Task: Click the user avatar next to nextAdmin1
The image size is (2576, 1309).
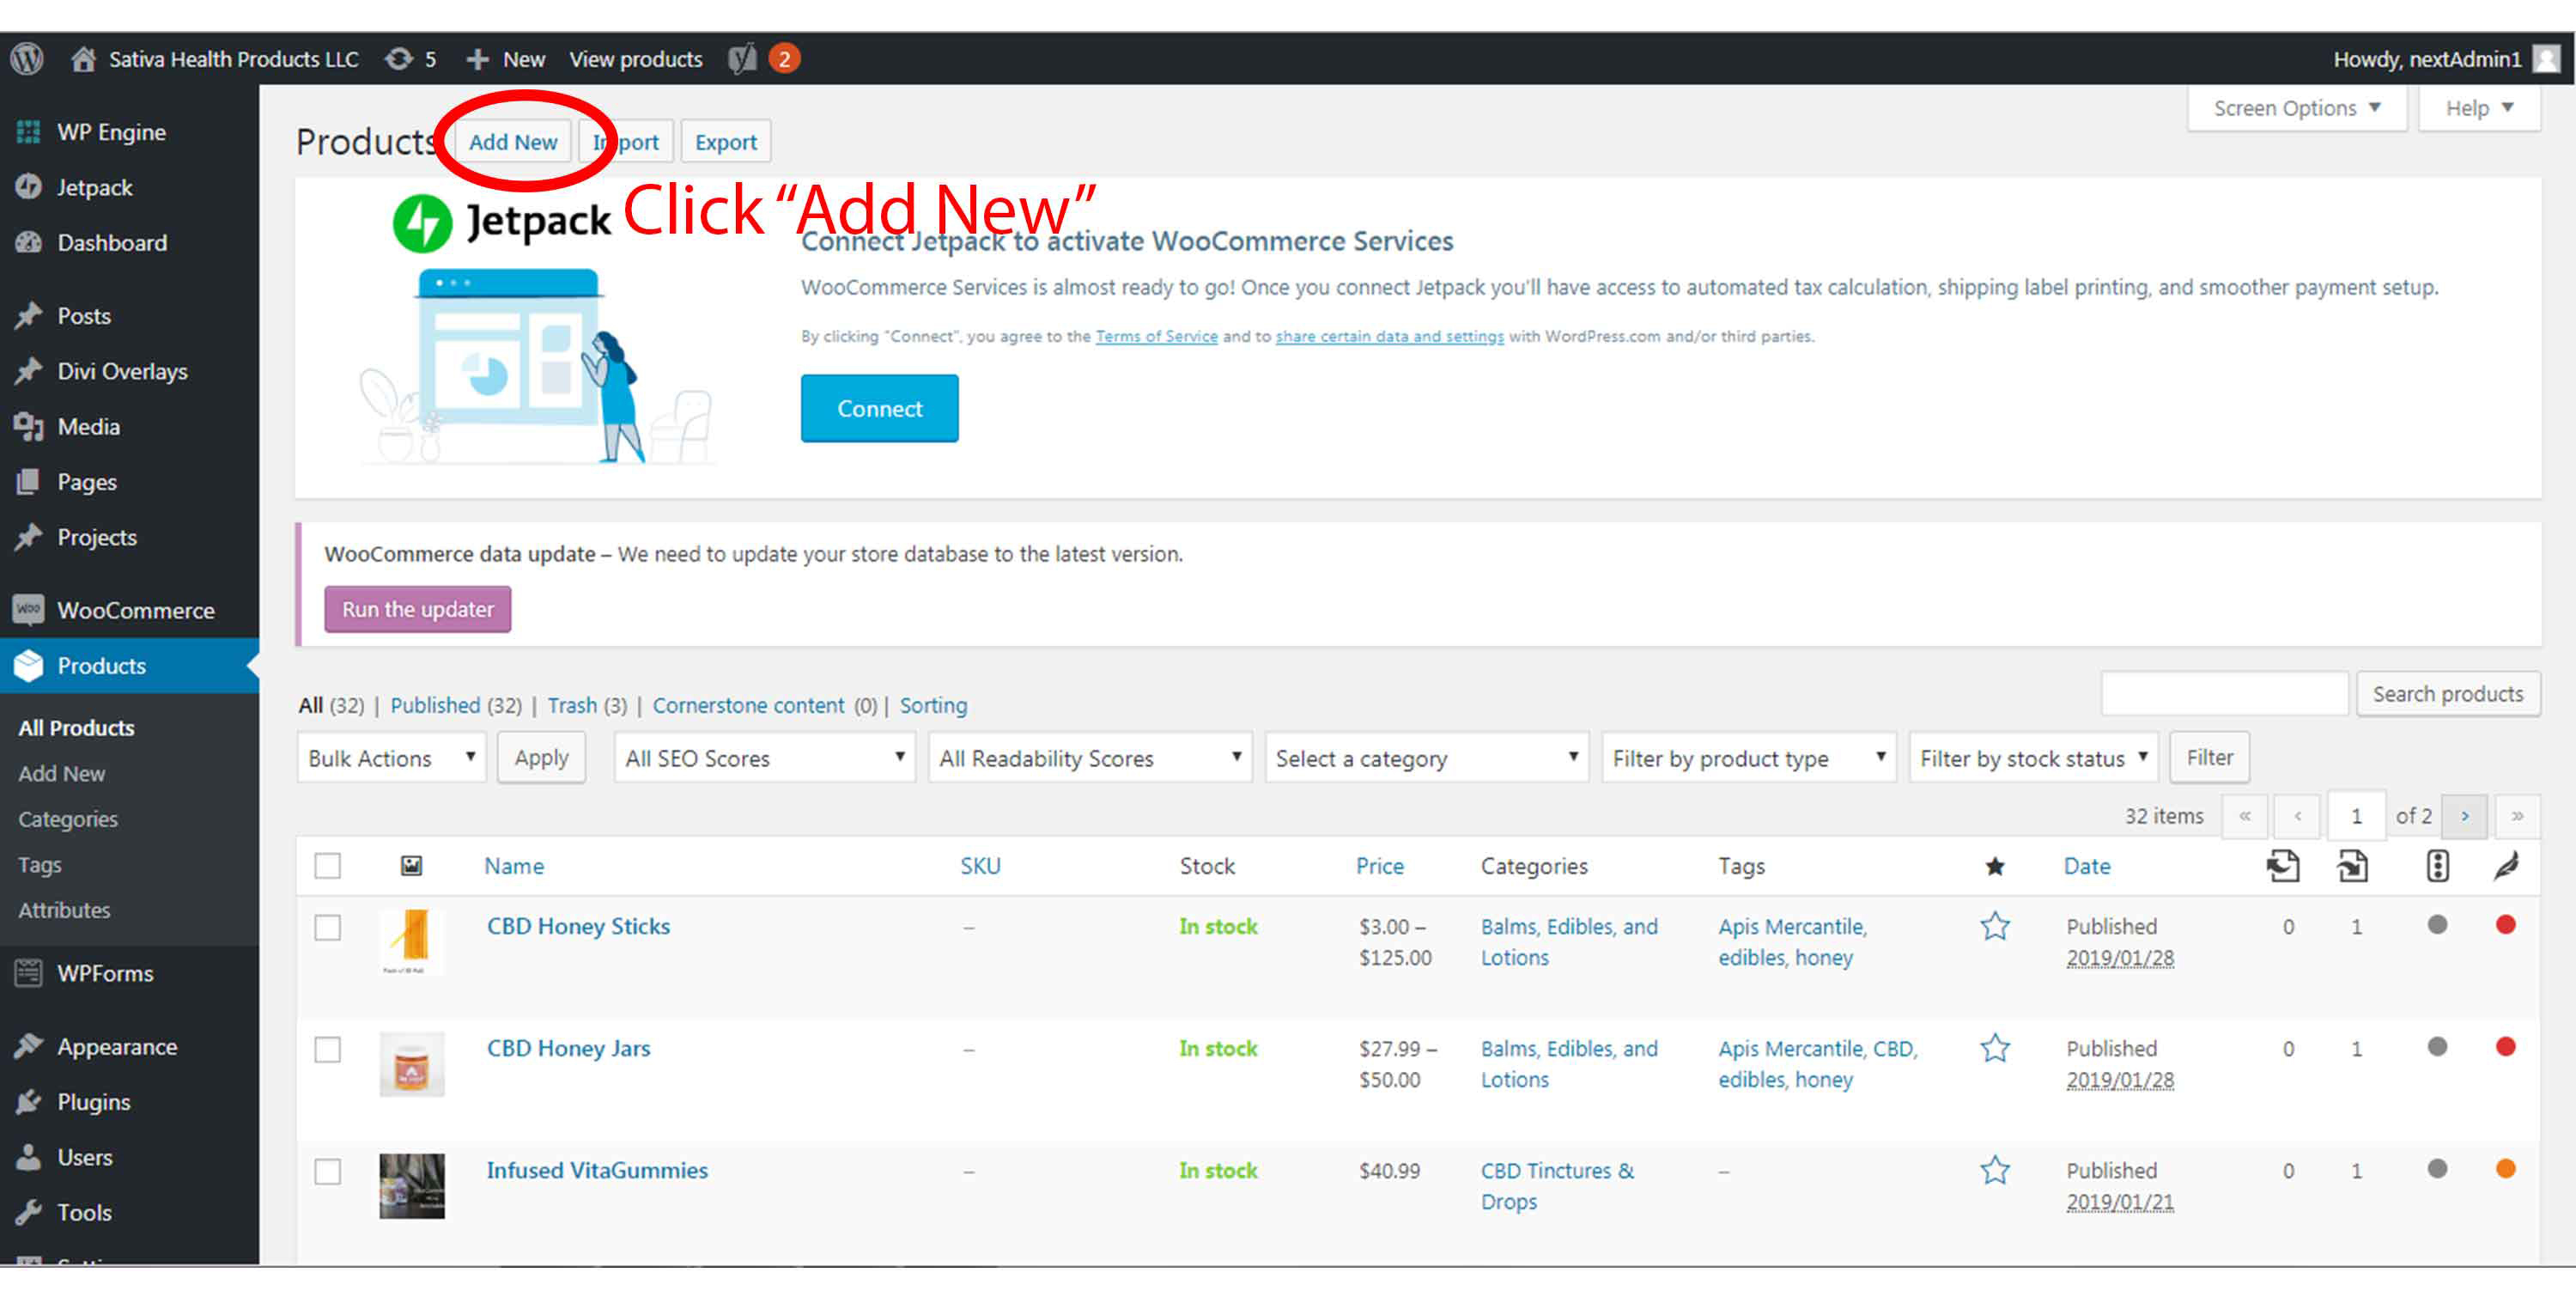Action: click(2546, 59)
